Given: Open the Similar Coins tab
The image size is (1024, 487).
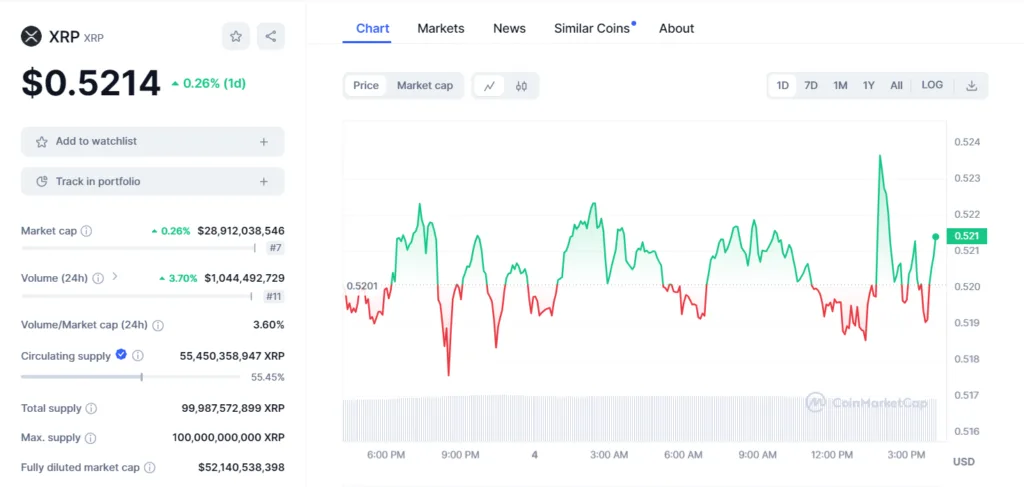Looking at the screenshot, I should click(x=594, y=28).
